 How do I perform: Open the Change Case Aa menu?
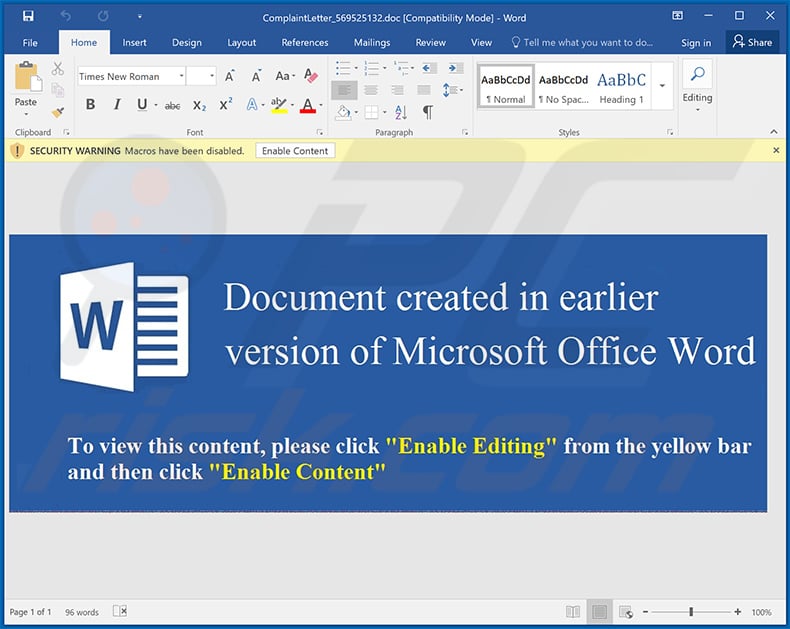pos(285,76)
